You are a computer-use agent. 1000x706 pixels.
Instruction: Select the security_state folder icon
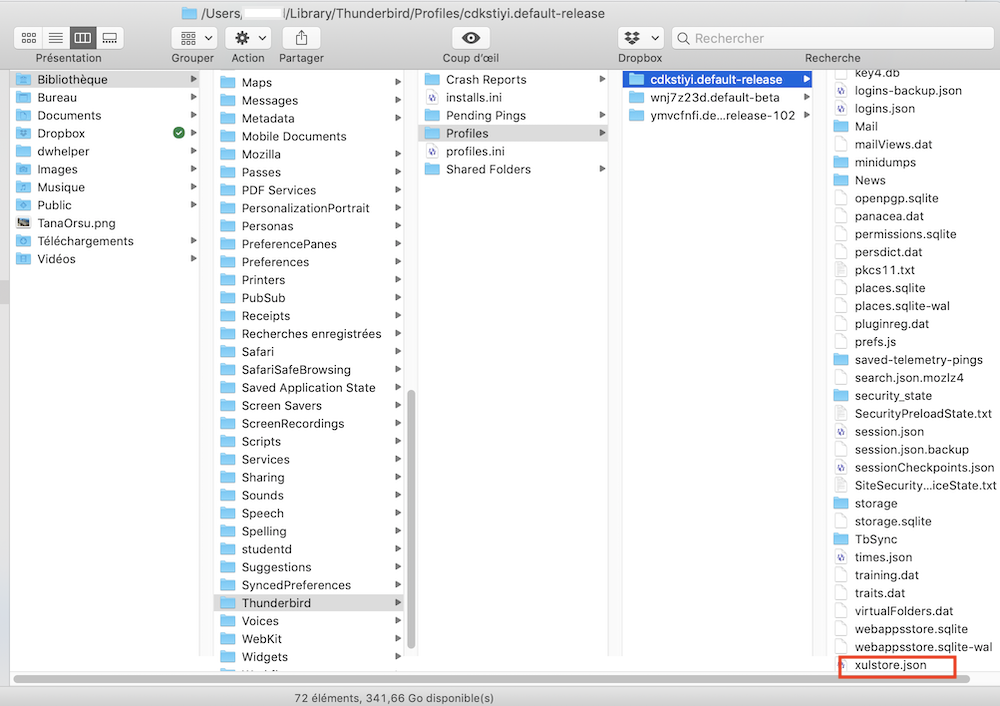[x=841, y=395]
